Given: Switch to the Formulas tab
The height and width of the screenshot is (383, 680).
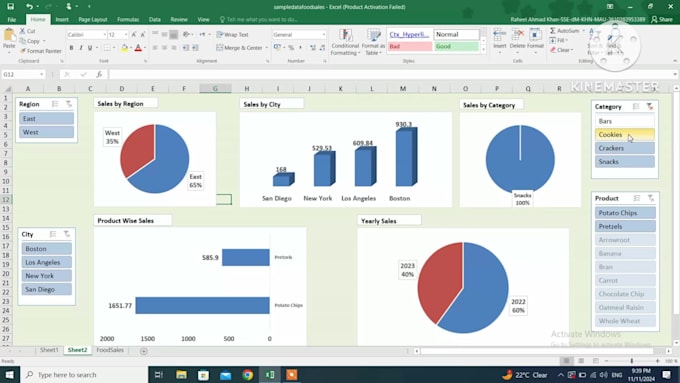Looking at the screenshot, I should click(x=128, y=20).
